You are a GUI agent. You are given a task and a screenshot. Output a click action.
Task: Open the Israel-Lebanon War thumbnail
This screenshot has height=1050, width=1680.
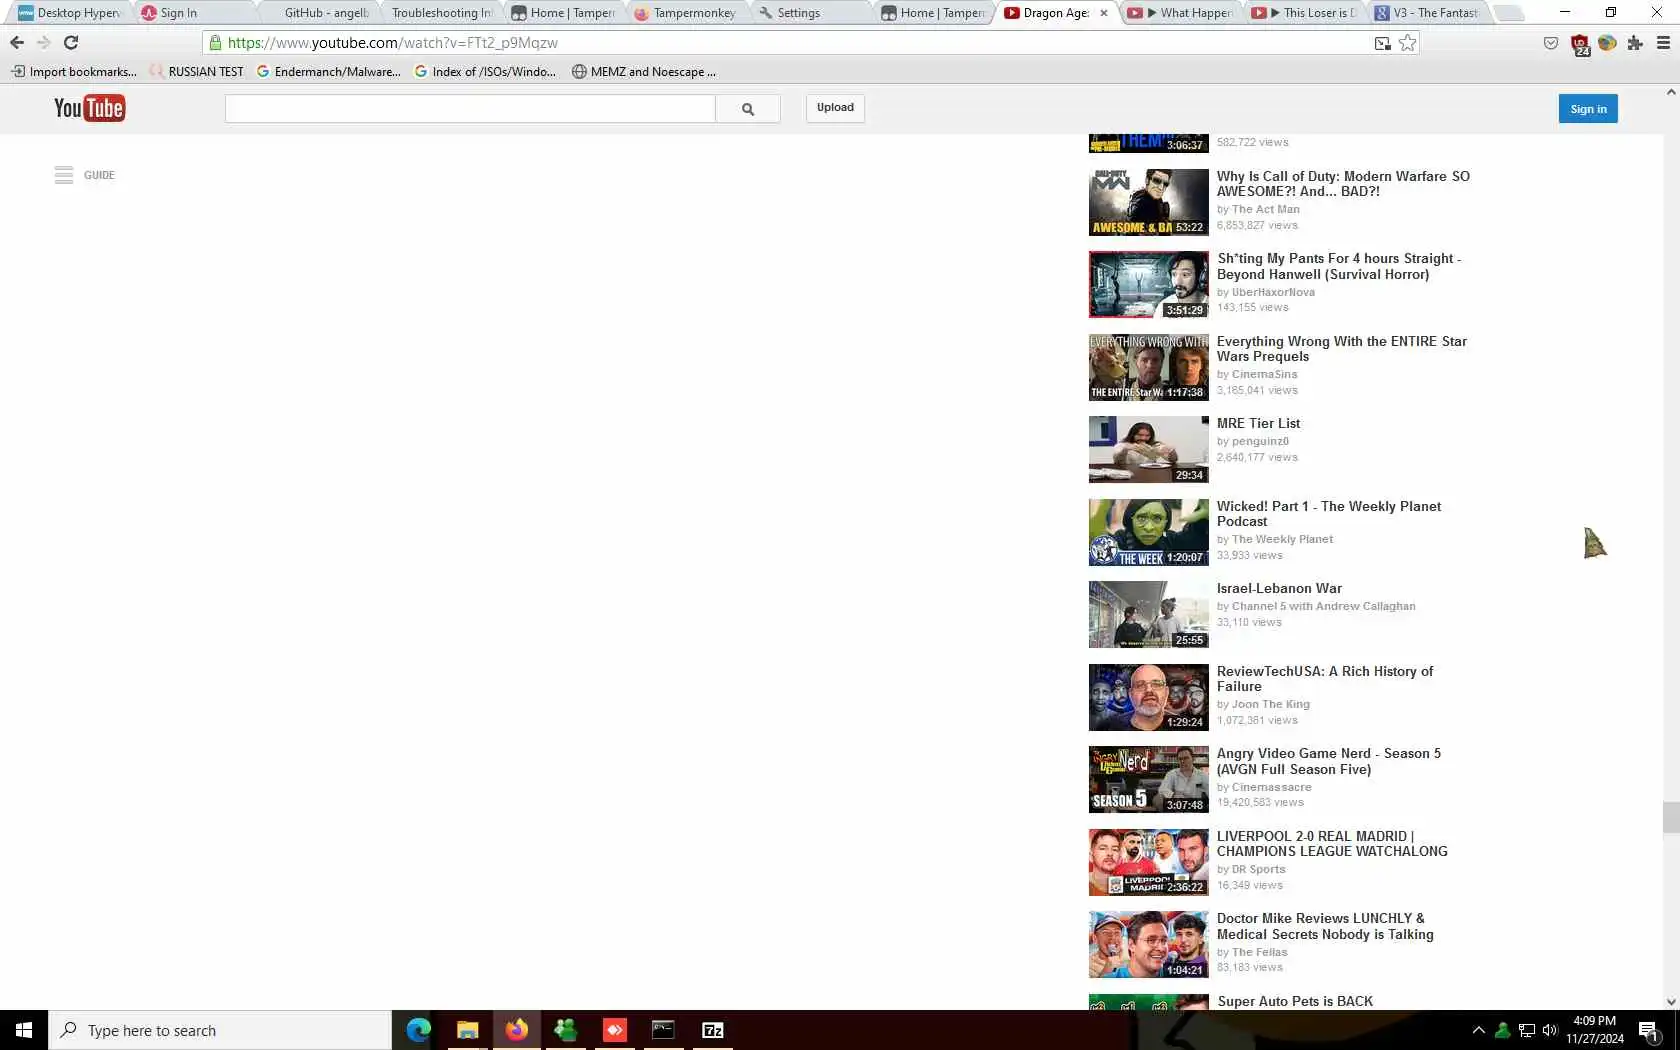click(1149, 615)
